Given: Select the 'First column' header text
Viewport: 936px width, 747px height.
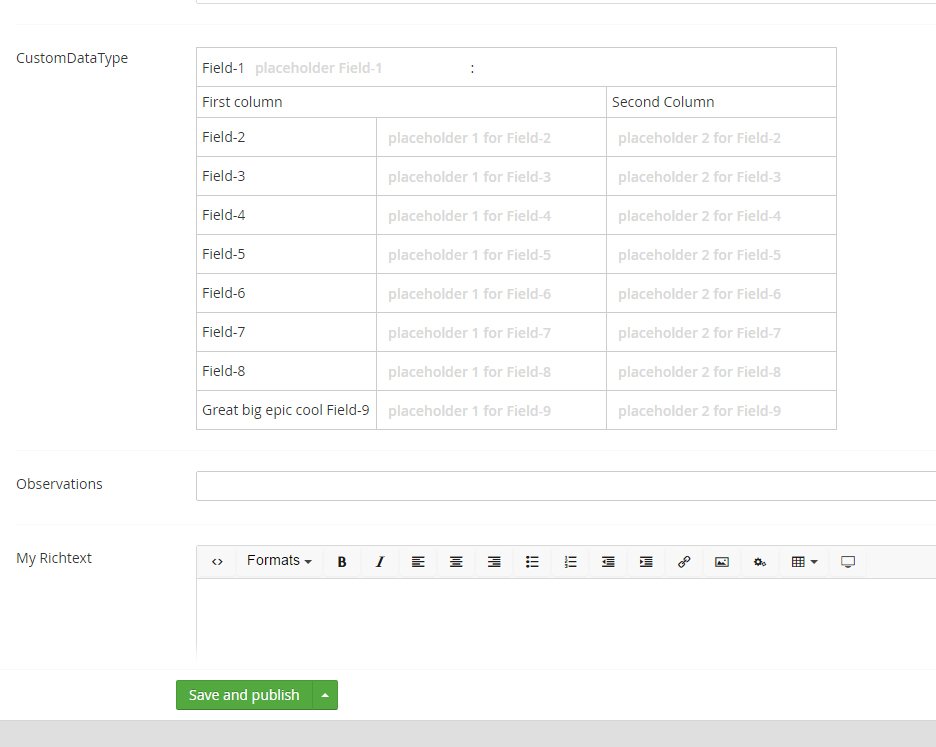Looking at the screenshot, I should pos(242,102).
